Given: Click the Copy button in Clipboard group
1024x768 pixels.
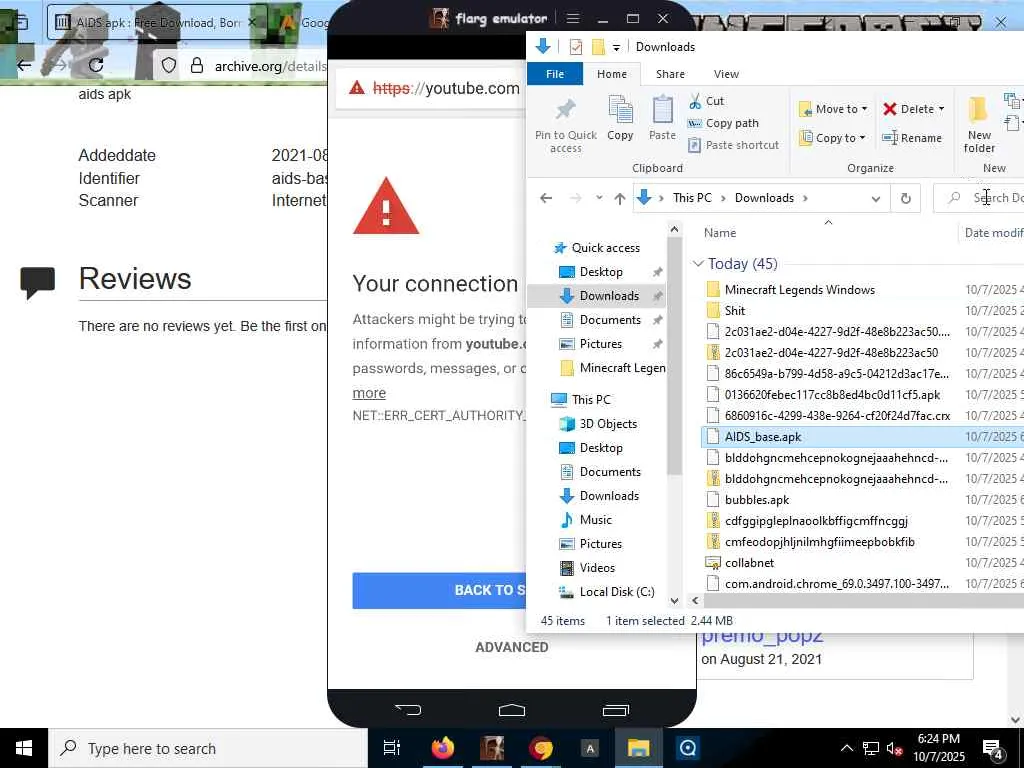Looking at the screenshot, I should (x=620, y=118).
